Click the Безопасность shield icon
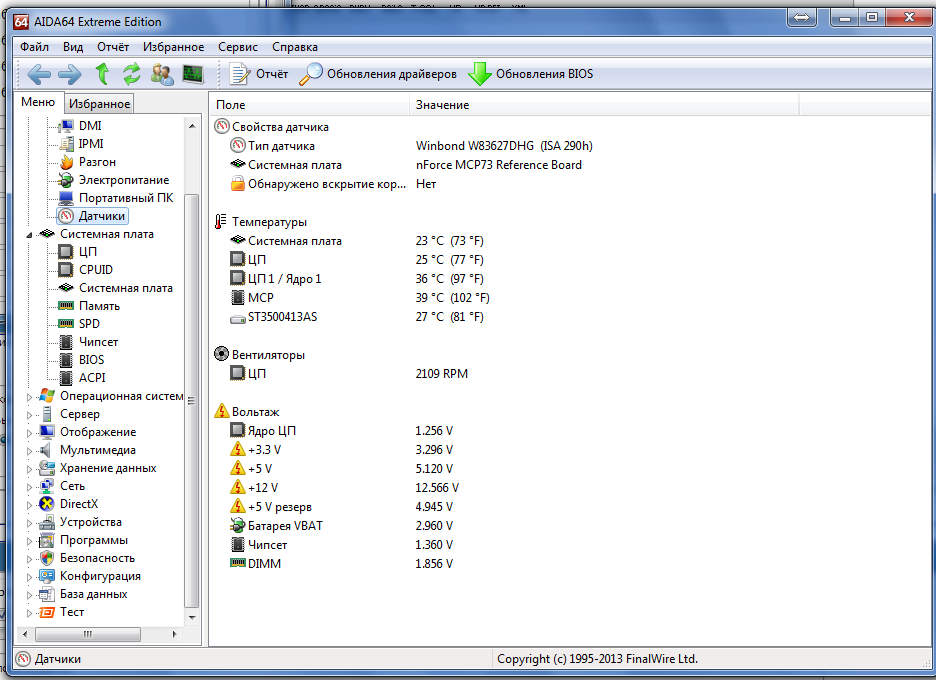The image size is (936, 680). [47, 558]
